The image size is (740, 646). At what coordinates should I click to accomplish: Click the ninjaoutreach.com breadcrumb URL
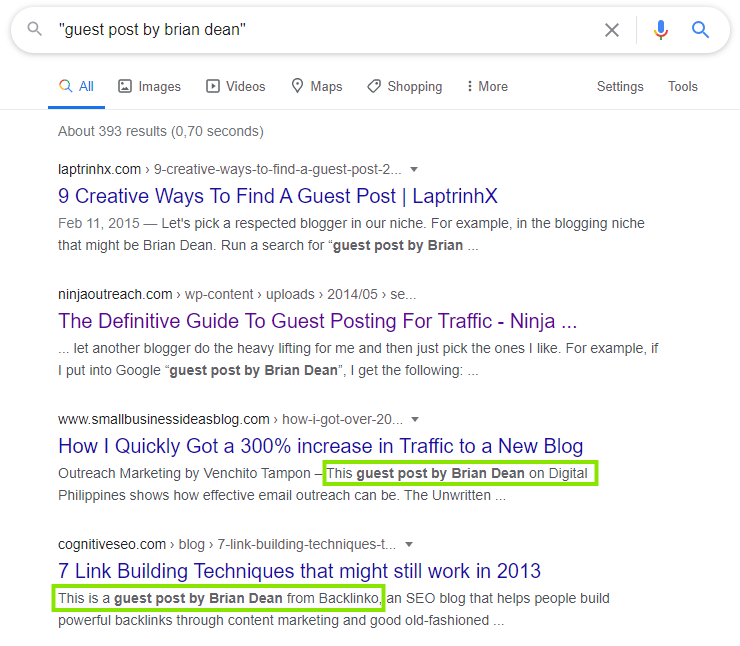237,294
